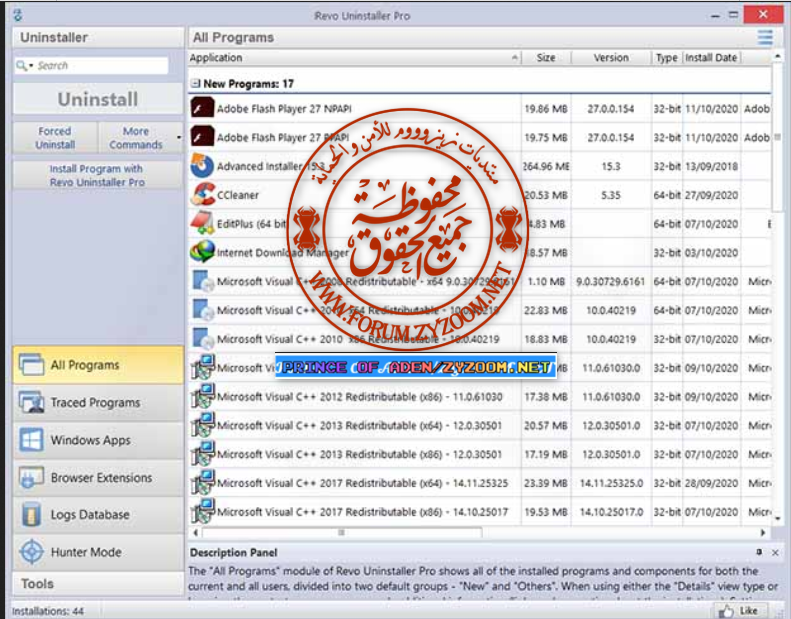Viewport: 791px width, 619px height.
Task: Click the vertical scrollbar down arrow
Action: (x=777, y=519)
